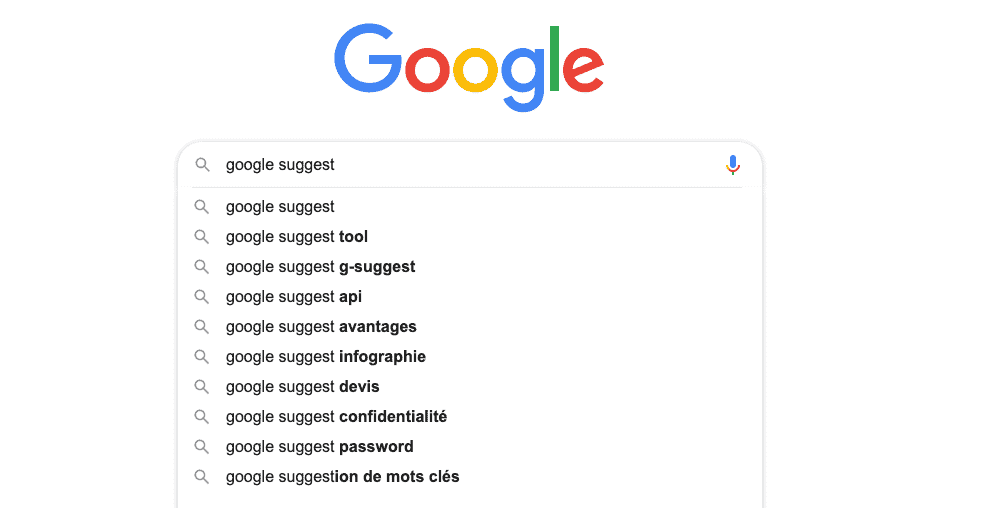The image size is (985, 508).
Task: Select the "google suggest infographie" suggestion
Action: click(x=326, y=357)
